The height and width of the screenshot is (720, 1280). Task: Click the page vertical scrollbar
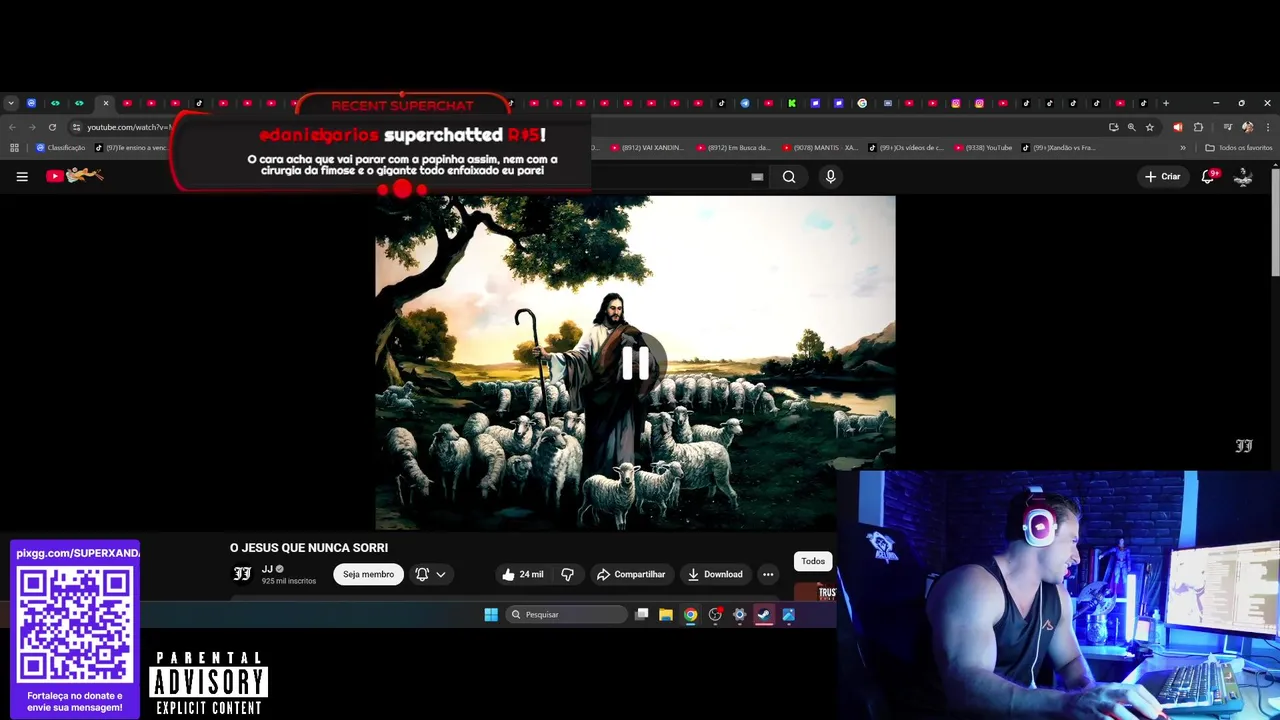[1275, 222]
